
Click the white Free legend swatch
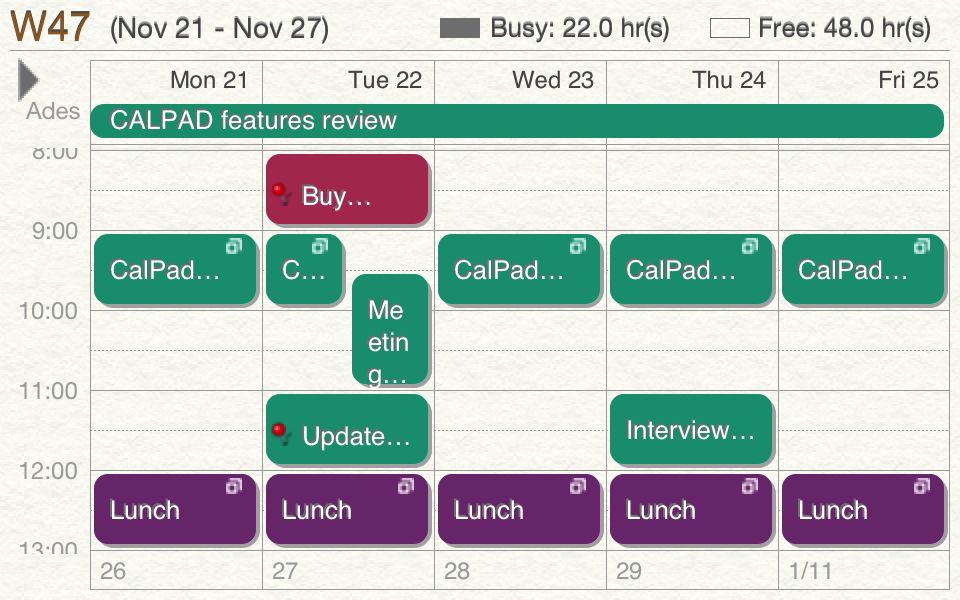pos(730,28)
